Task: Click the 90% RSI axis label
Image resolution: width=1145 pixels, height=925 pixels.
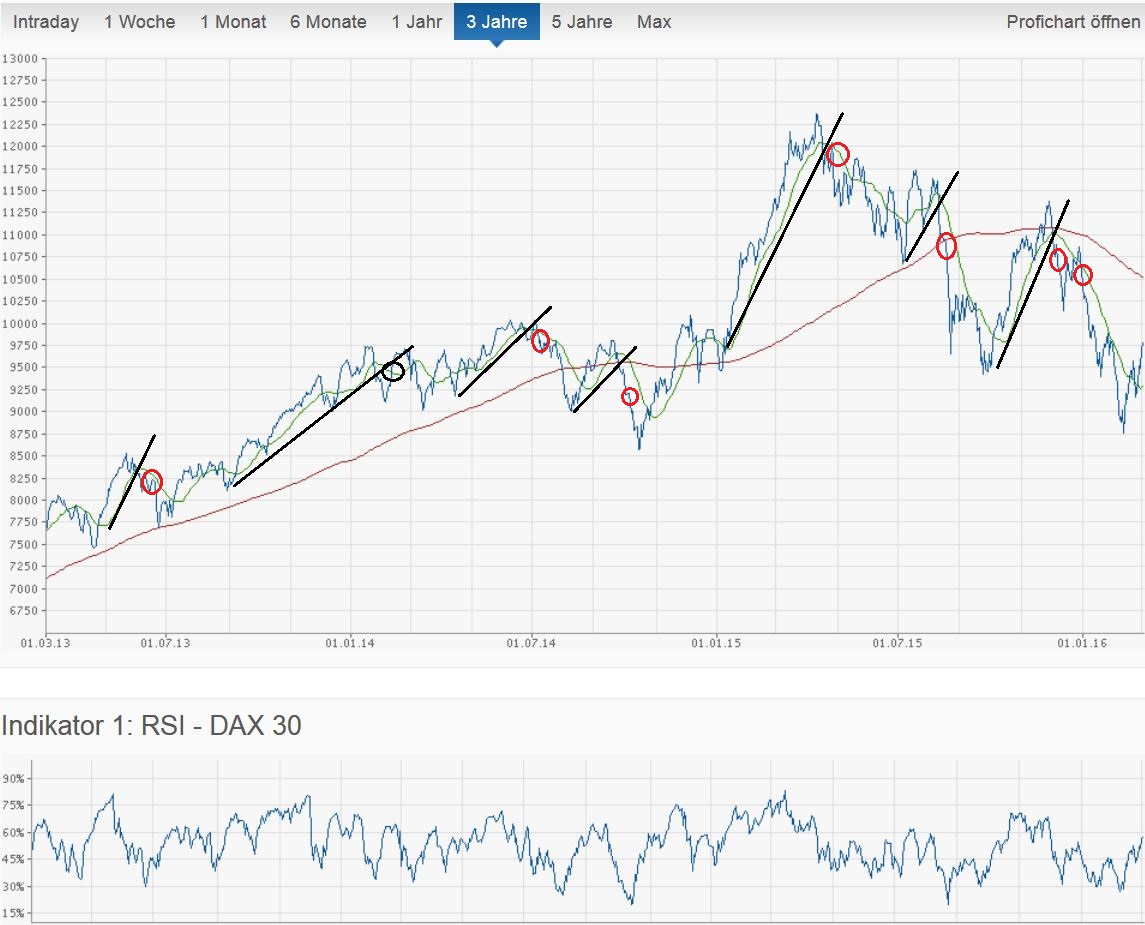Action: coord(13,779)
